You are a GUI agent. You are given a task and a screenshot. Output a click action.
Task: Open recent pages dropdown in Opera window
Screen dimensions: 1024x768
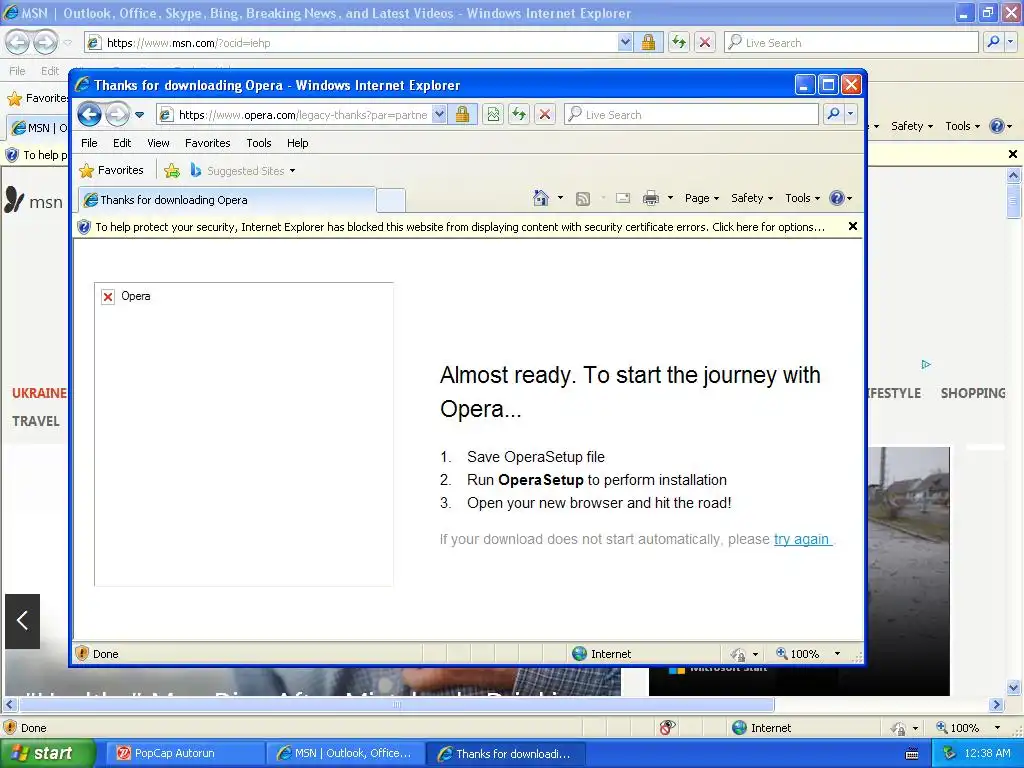(139, 115)
